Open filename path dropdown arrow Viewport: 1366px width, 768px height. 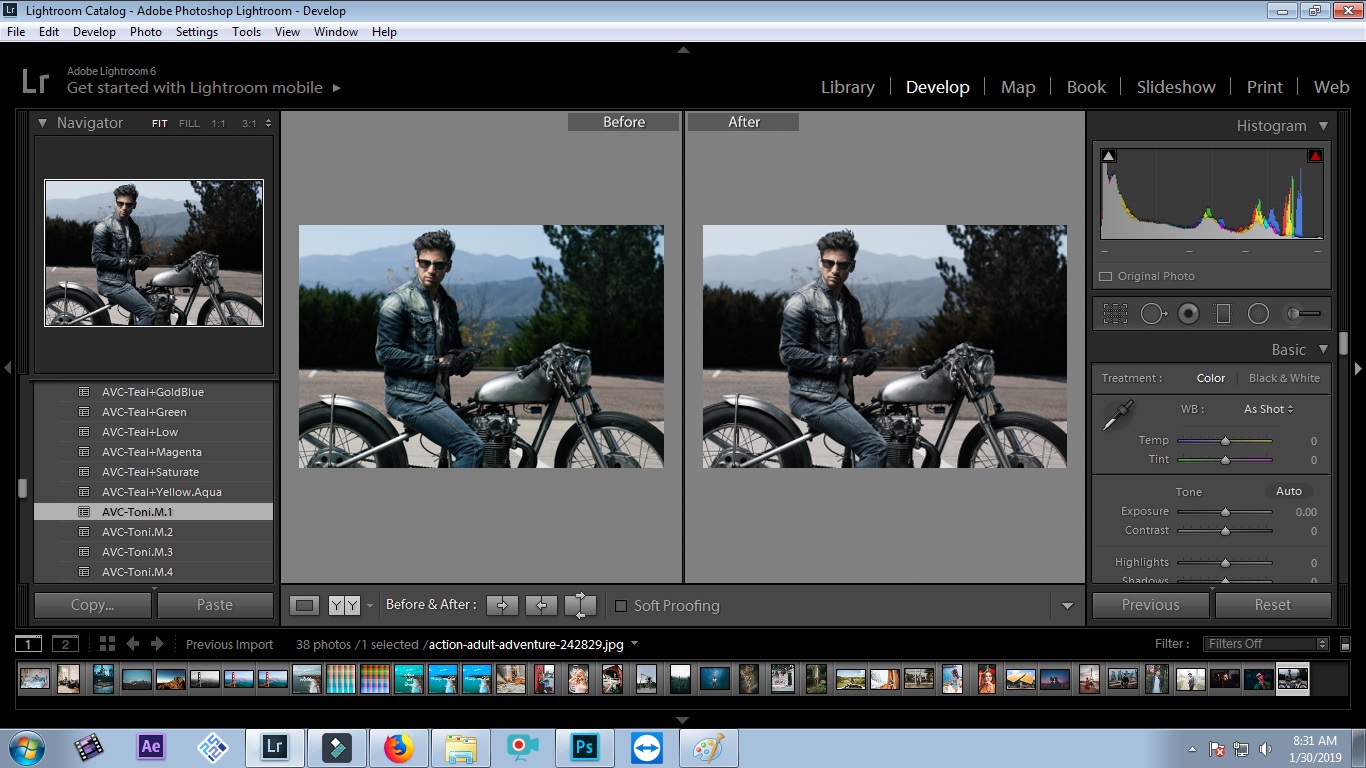(x=634, y=644)
